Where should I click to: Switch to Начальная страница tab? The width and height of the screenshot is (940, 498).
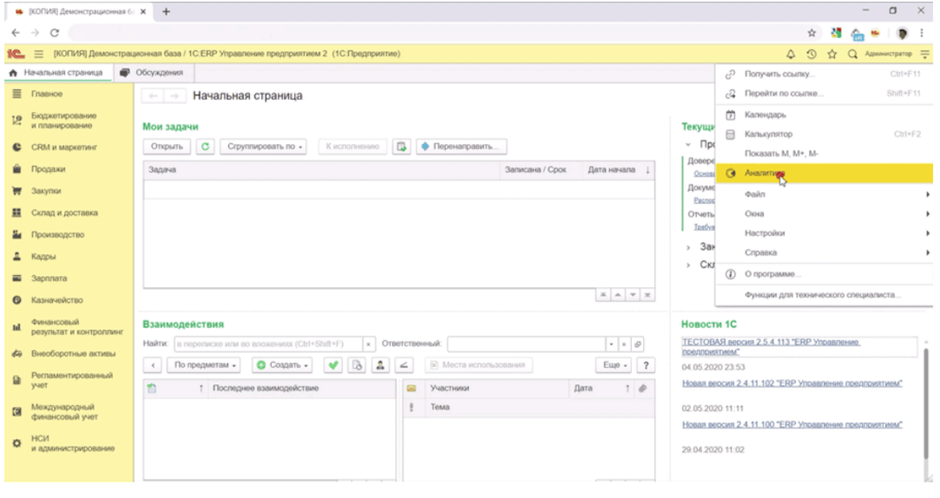point(57,73)
